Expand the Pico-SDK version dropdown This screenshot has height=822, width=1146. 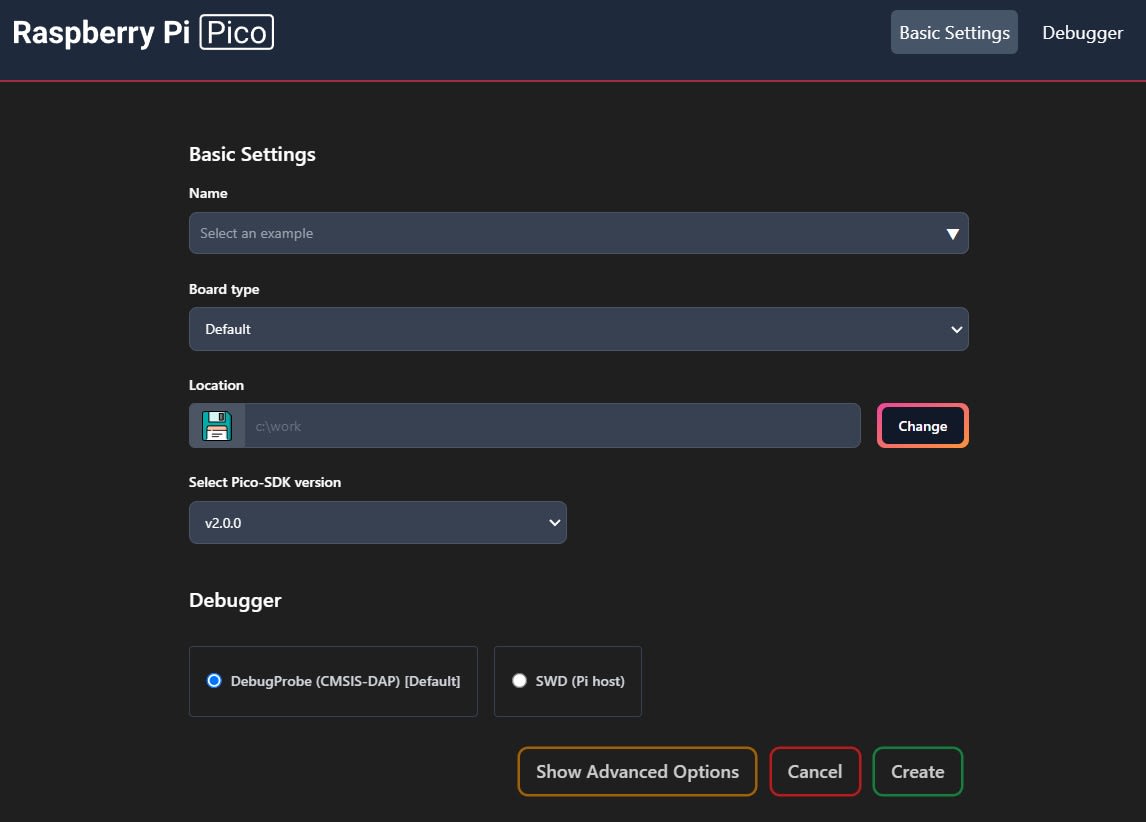click(x=378, y=522)
